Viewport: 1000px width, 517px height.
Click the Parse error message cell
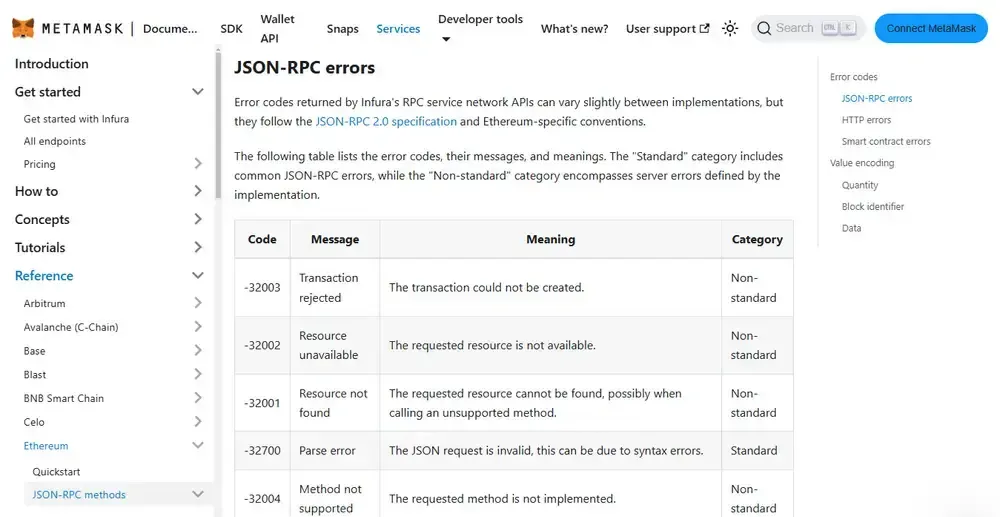coord(335,451)
